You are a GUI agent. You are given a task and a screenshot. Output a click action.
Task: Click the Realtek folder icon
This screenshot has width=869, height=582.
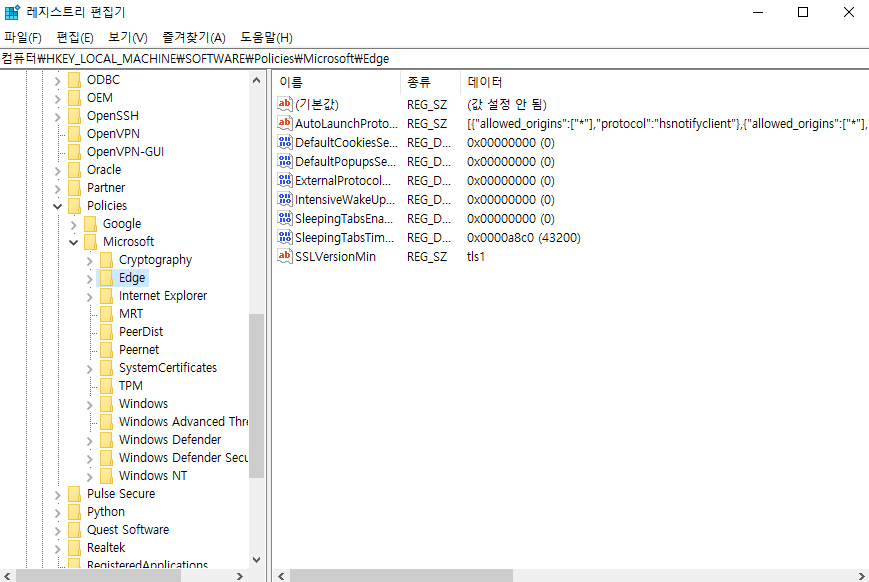click(74, 548)
